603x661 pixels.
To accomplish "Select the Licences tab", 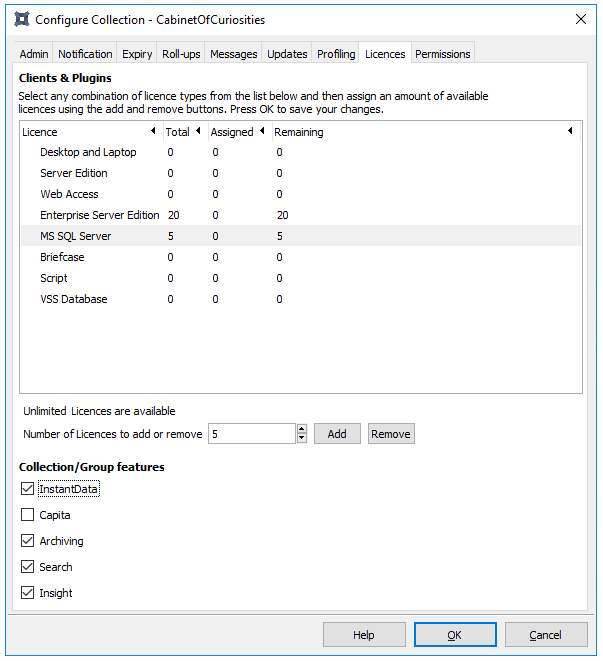I will (x=385, y=54).
